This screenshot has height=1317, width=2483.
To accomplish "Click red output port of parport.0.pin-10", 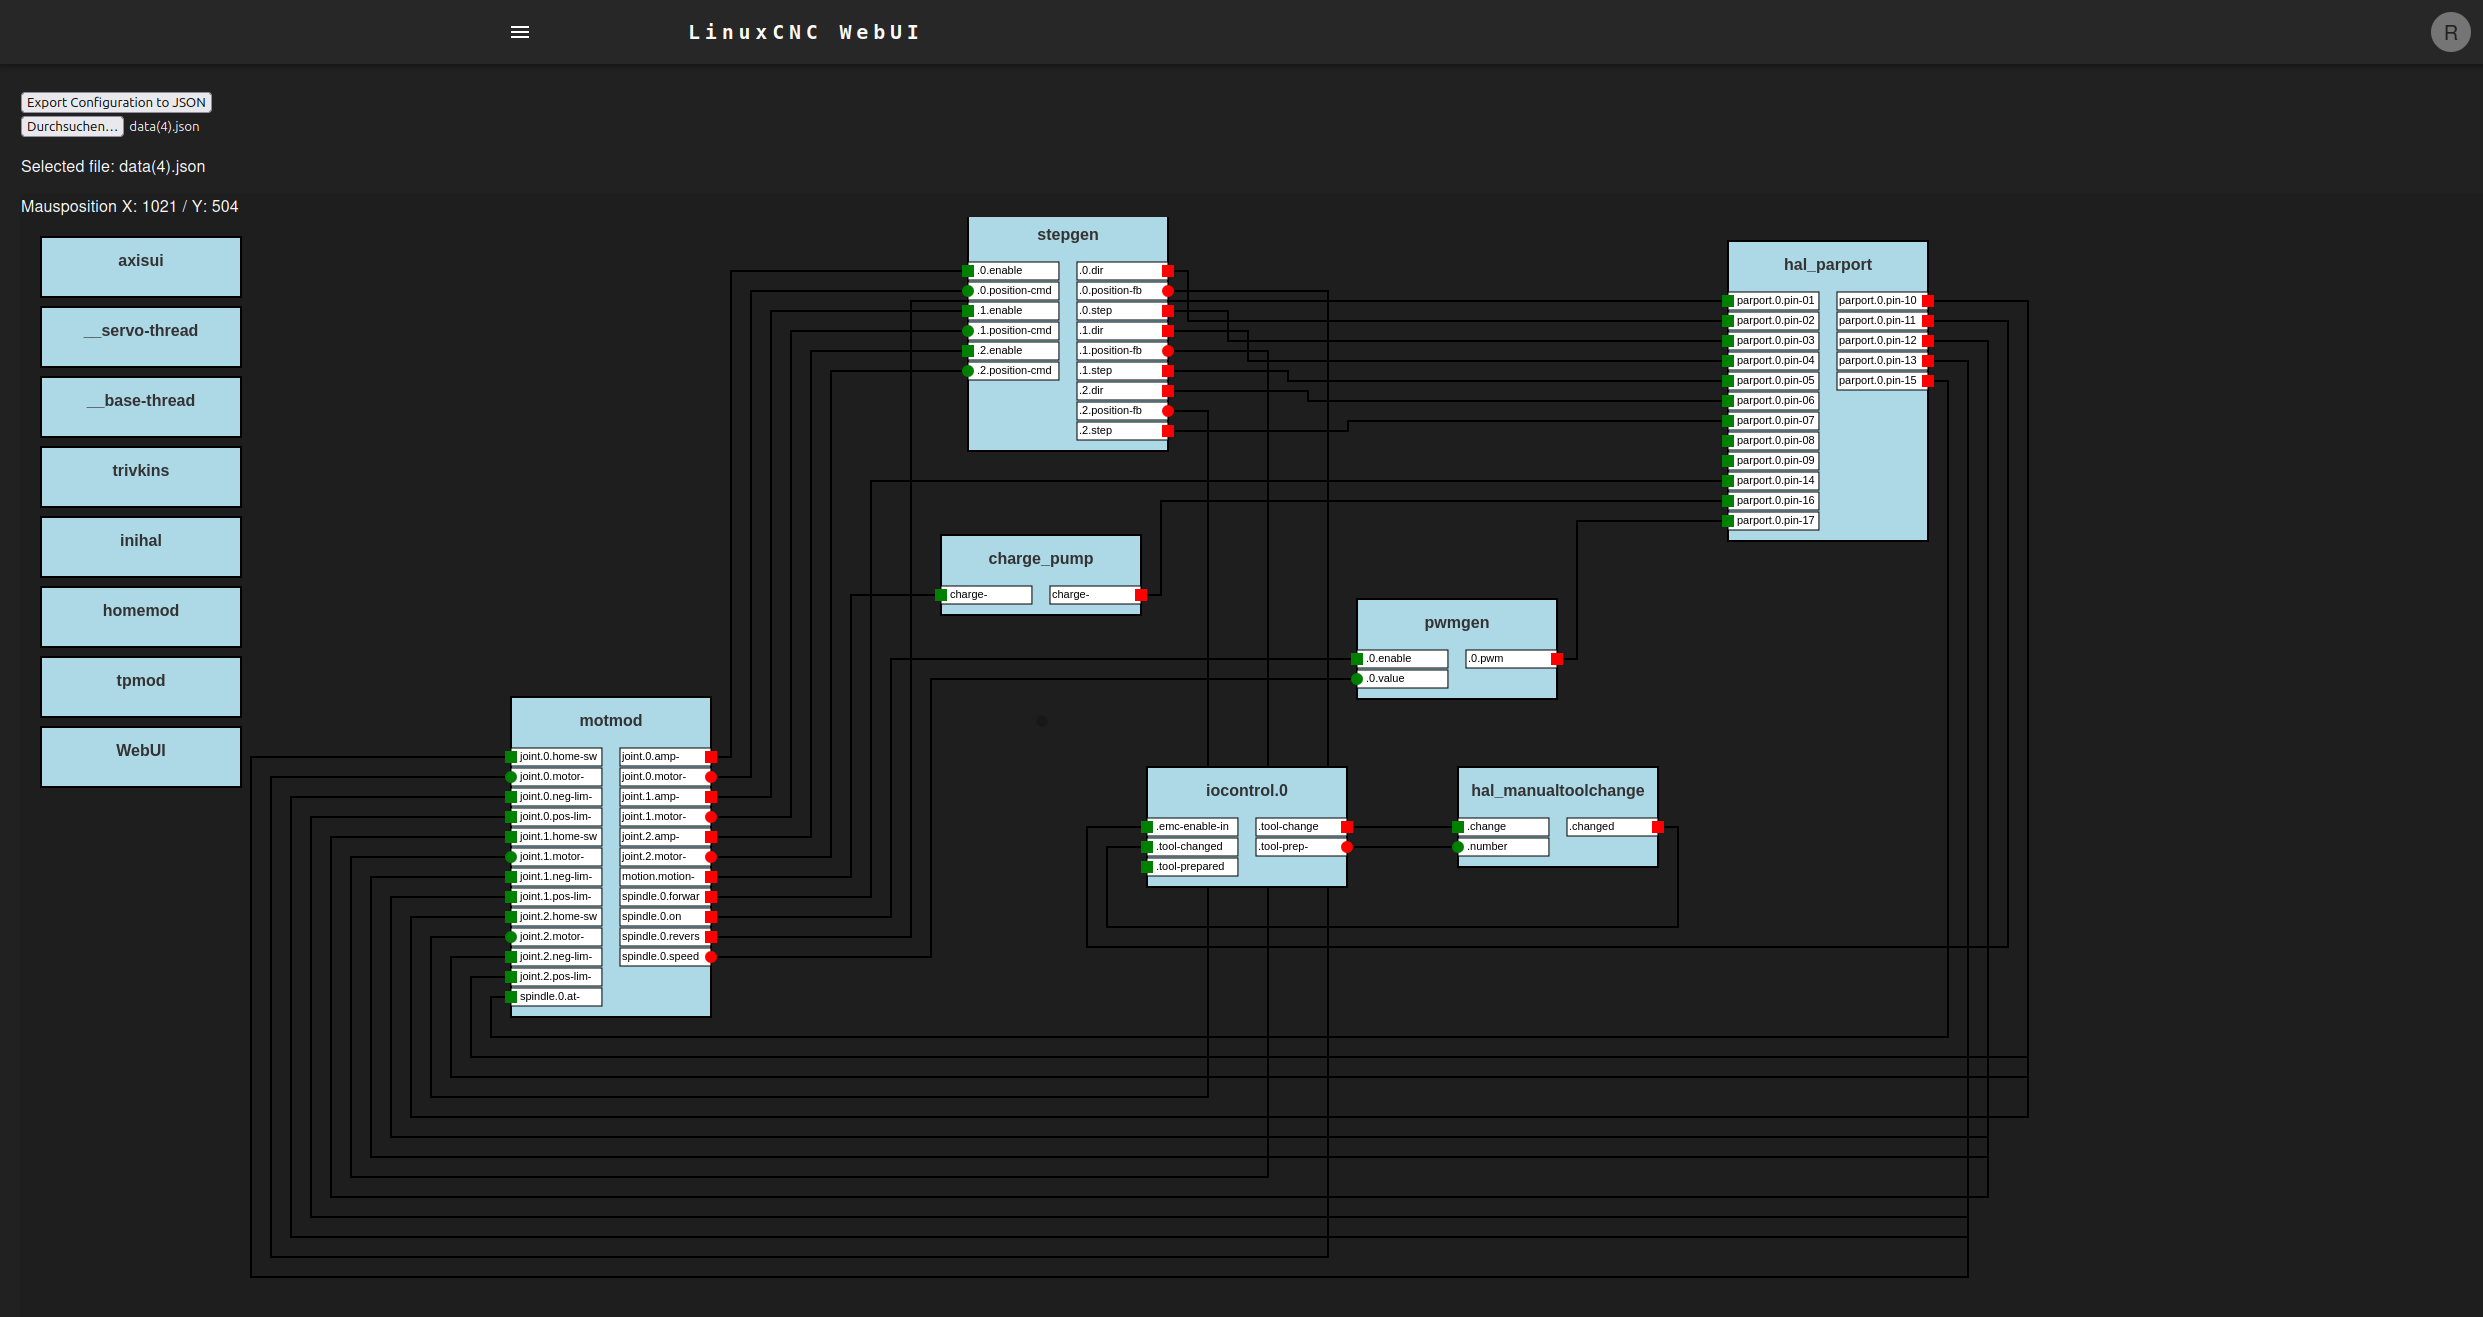I will coord(1927,301).
